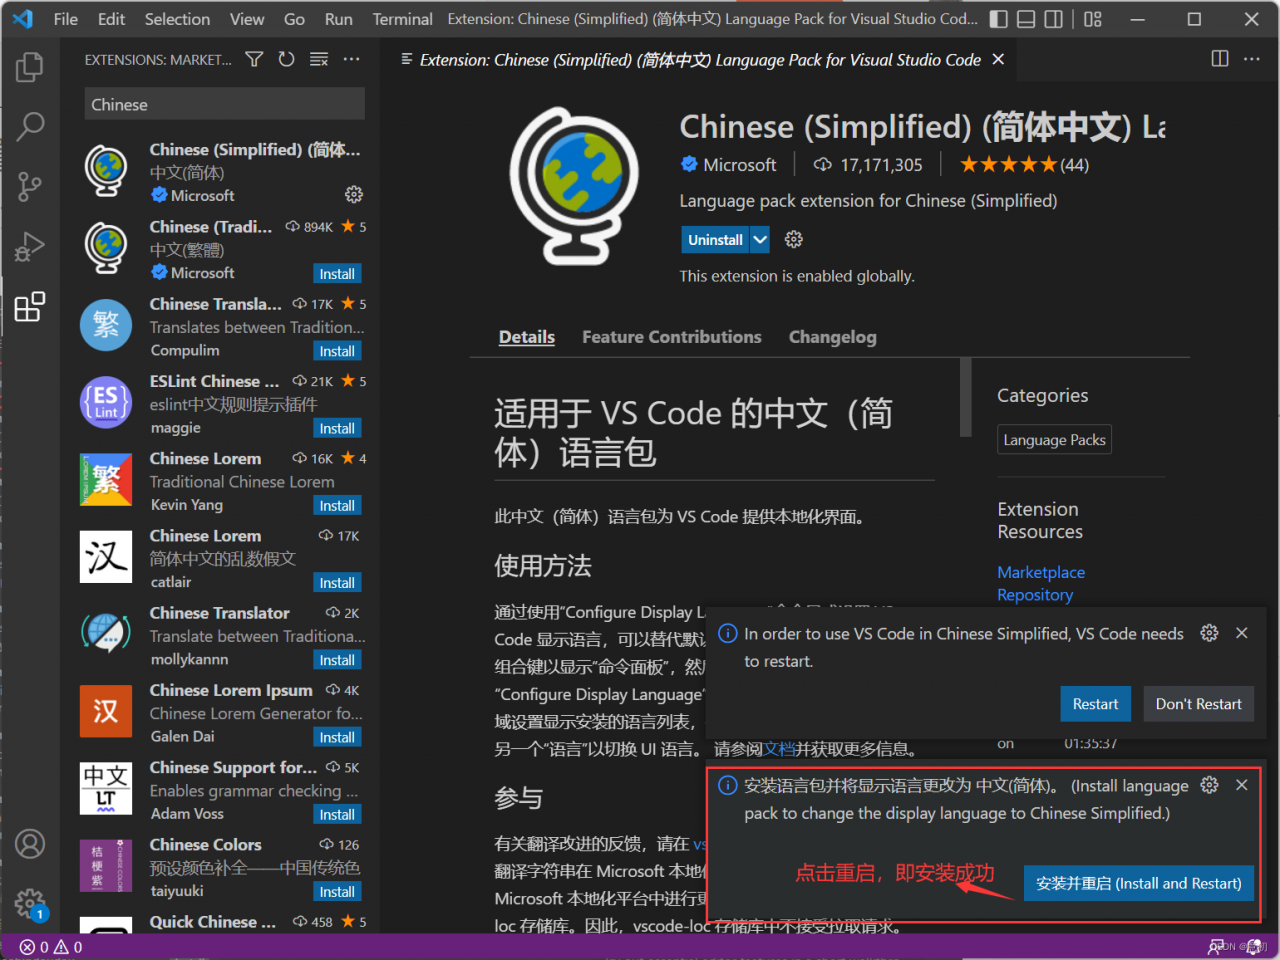The width and height of the screenshot is (1280, 960).
Task: Open editor More Actions ellipsis menu
Action: pyautogui.click(x=1252, y=59)
